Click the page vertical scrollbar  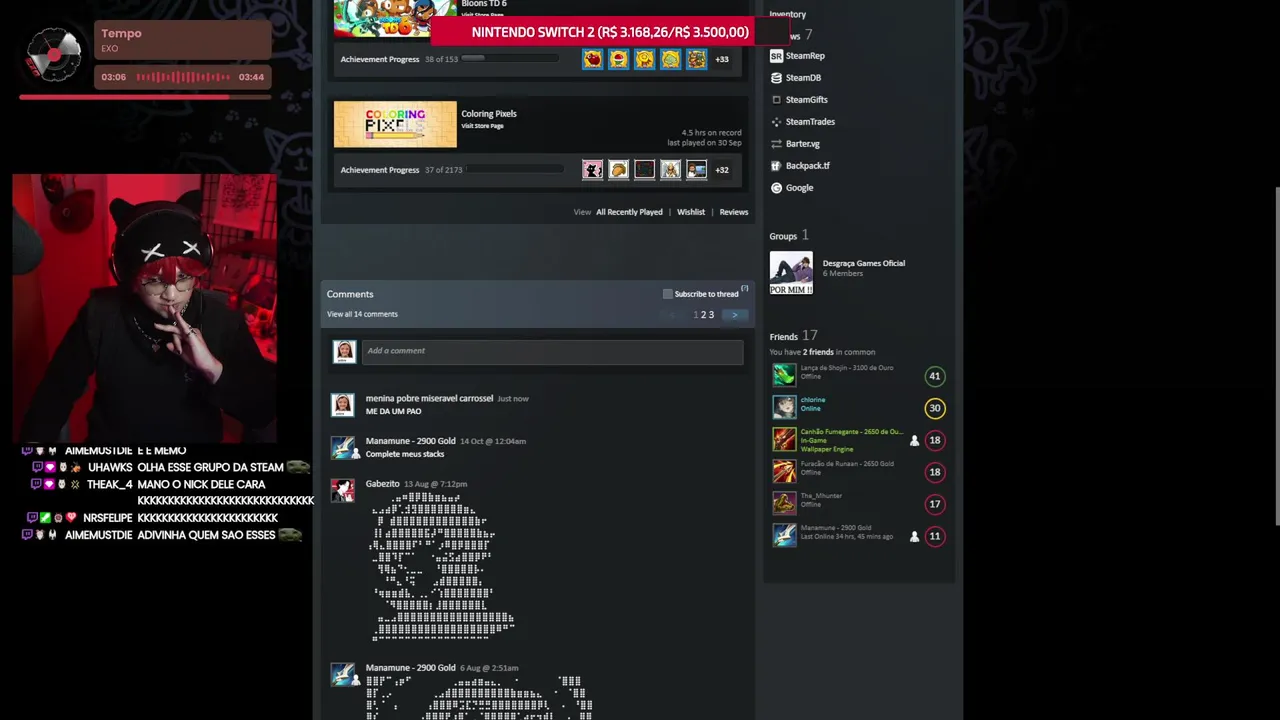coord(1276,355)
